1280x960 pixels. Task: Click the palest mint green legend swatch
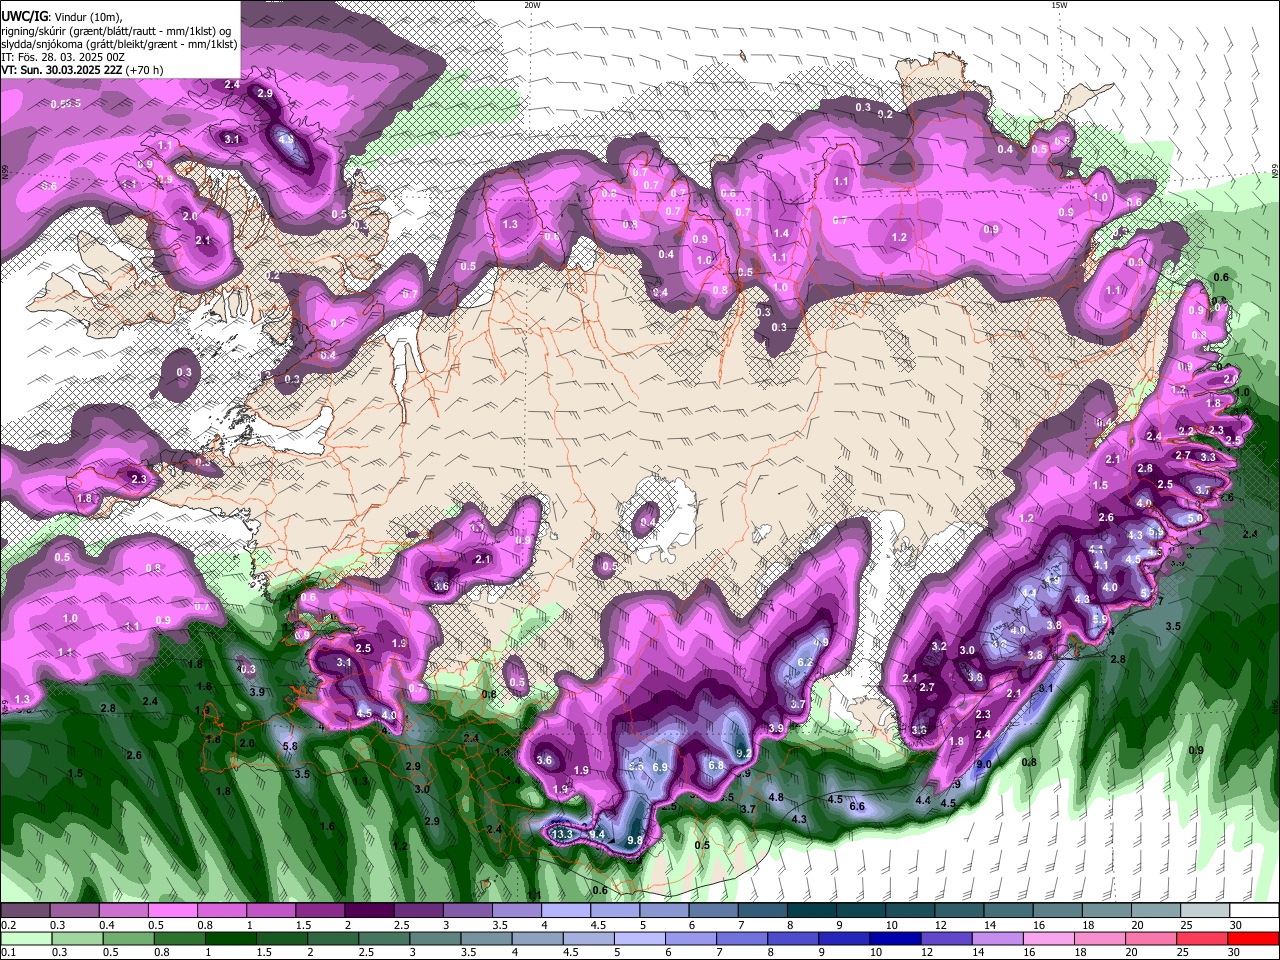pyautogui.click(x=26, y=939)
